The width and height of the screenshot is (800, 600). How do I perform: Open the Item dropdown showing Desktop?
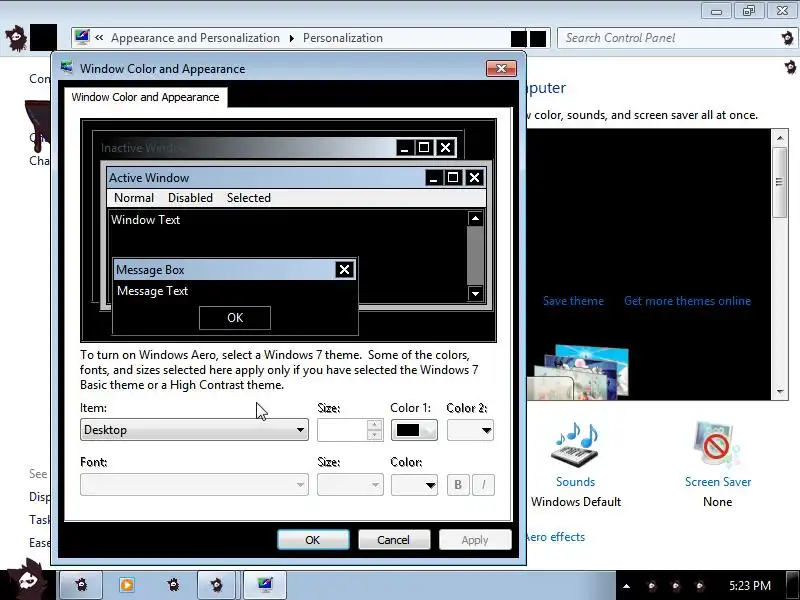pos(194,430)
